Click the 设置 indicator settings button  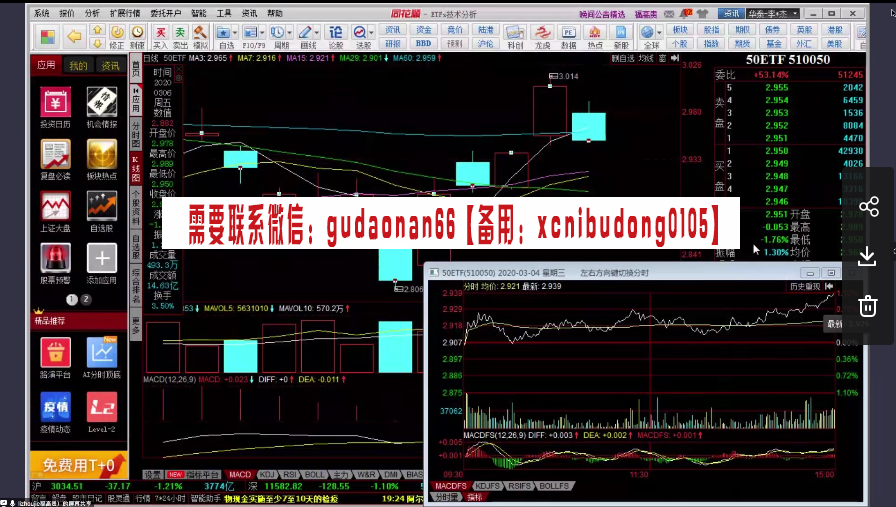(153, 474)
